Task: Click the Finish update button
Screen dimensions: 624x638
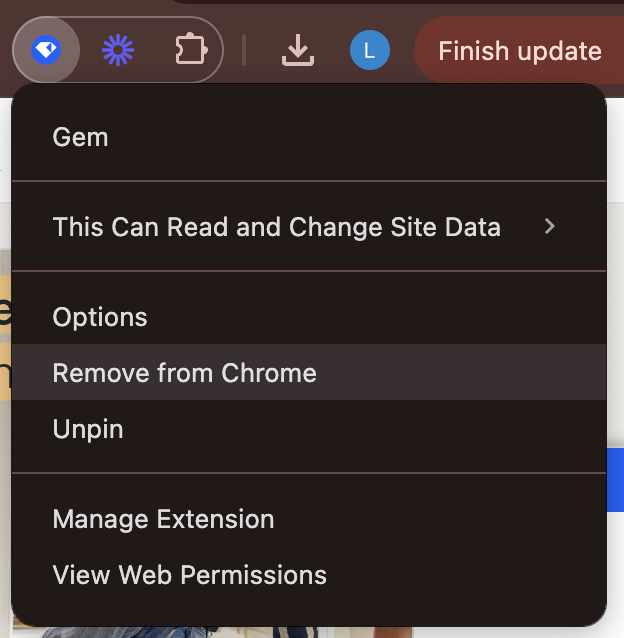Action: [x=519, y=50]
